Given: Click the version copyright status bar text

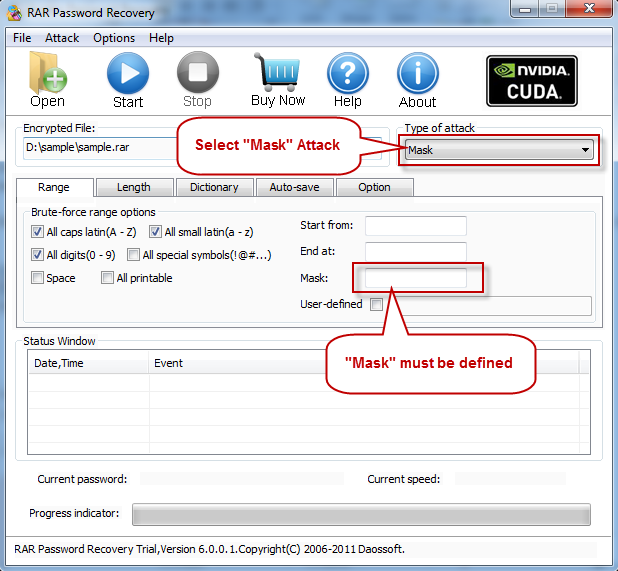Looking at the screenshot, I should tap(209, 549).
